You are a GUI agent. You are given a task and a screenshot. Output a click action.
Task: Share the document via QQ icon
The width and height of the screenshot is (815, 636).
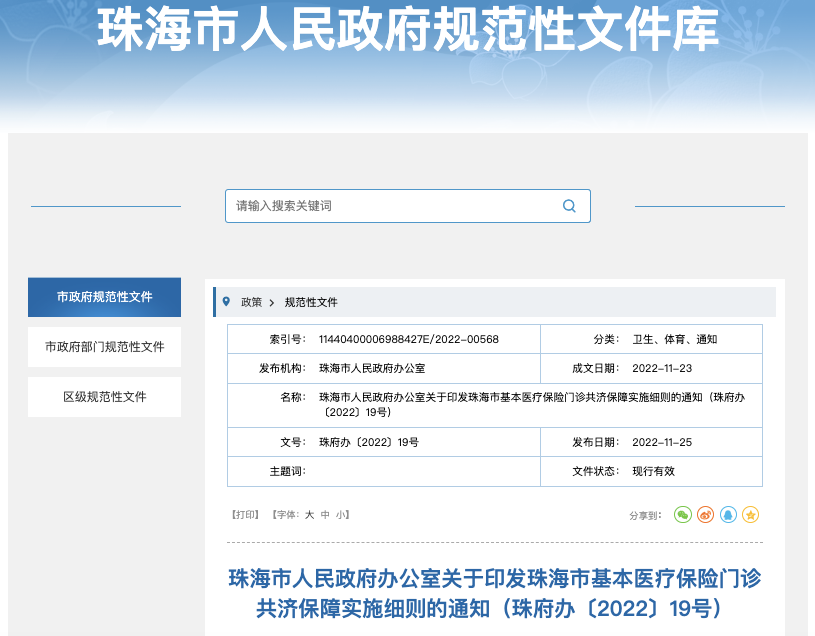click(x=729, y=514)
